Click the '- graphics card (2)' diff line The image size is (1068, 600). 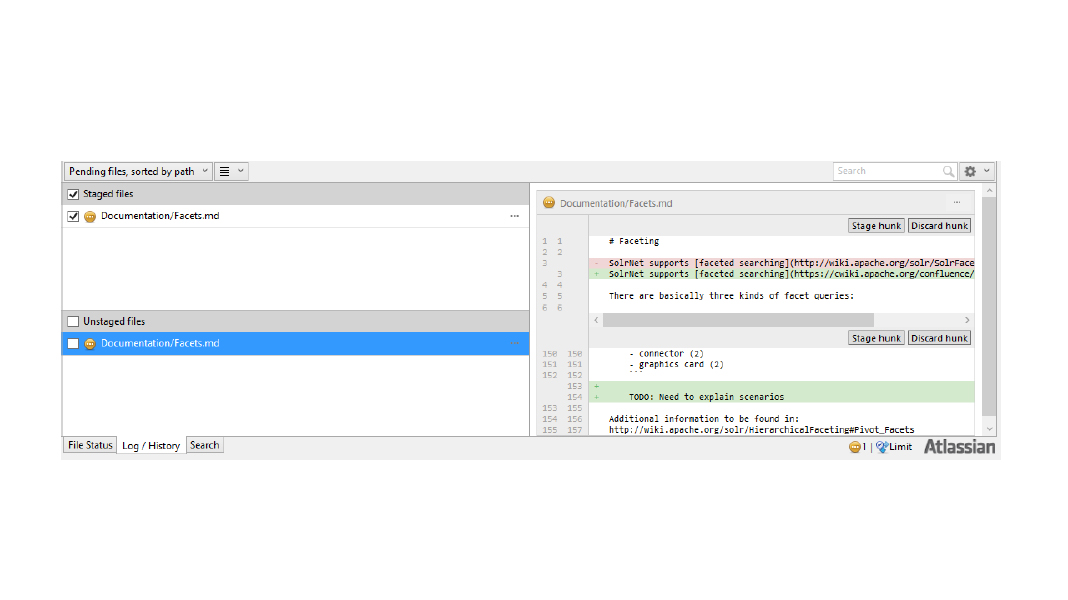tap(676, 364)
